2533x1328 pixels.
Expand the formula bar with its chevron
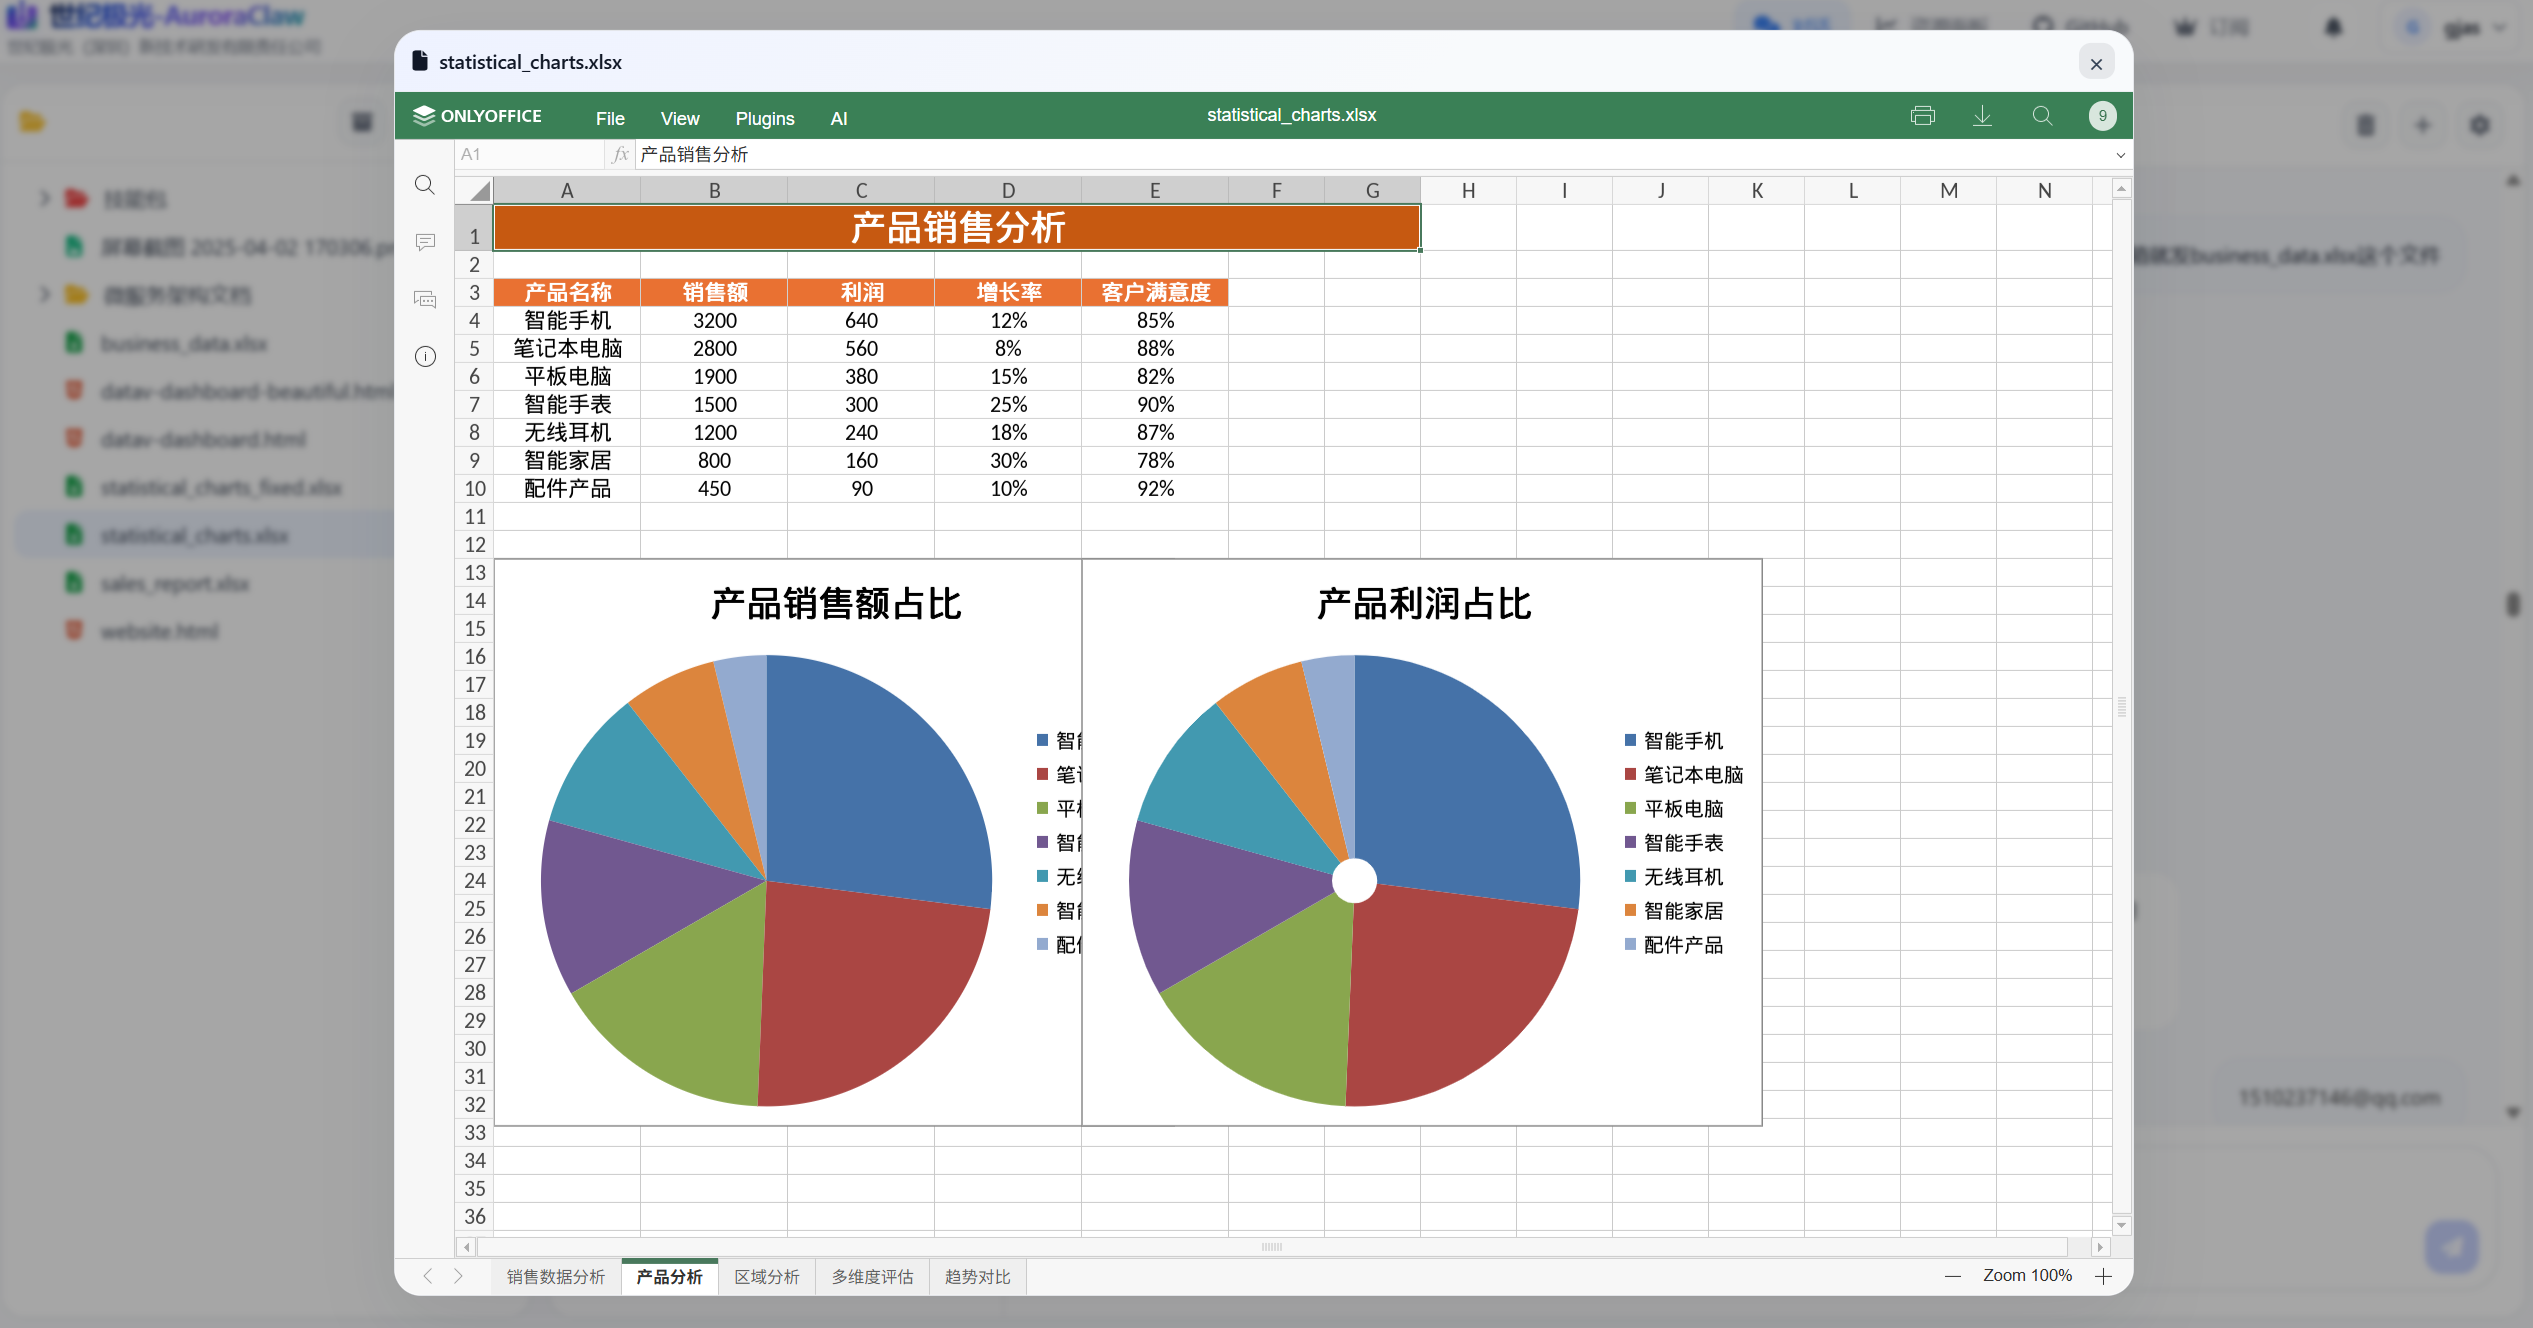coord(2119,154)
